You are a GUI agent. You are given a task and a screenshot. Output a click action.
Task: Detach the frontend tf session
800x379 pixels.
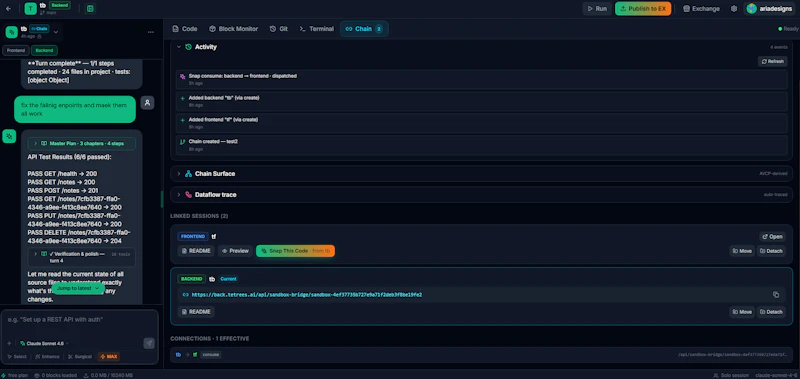click(x=771, y=251)
